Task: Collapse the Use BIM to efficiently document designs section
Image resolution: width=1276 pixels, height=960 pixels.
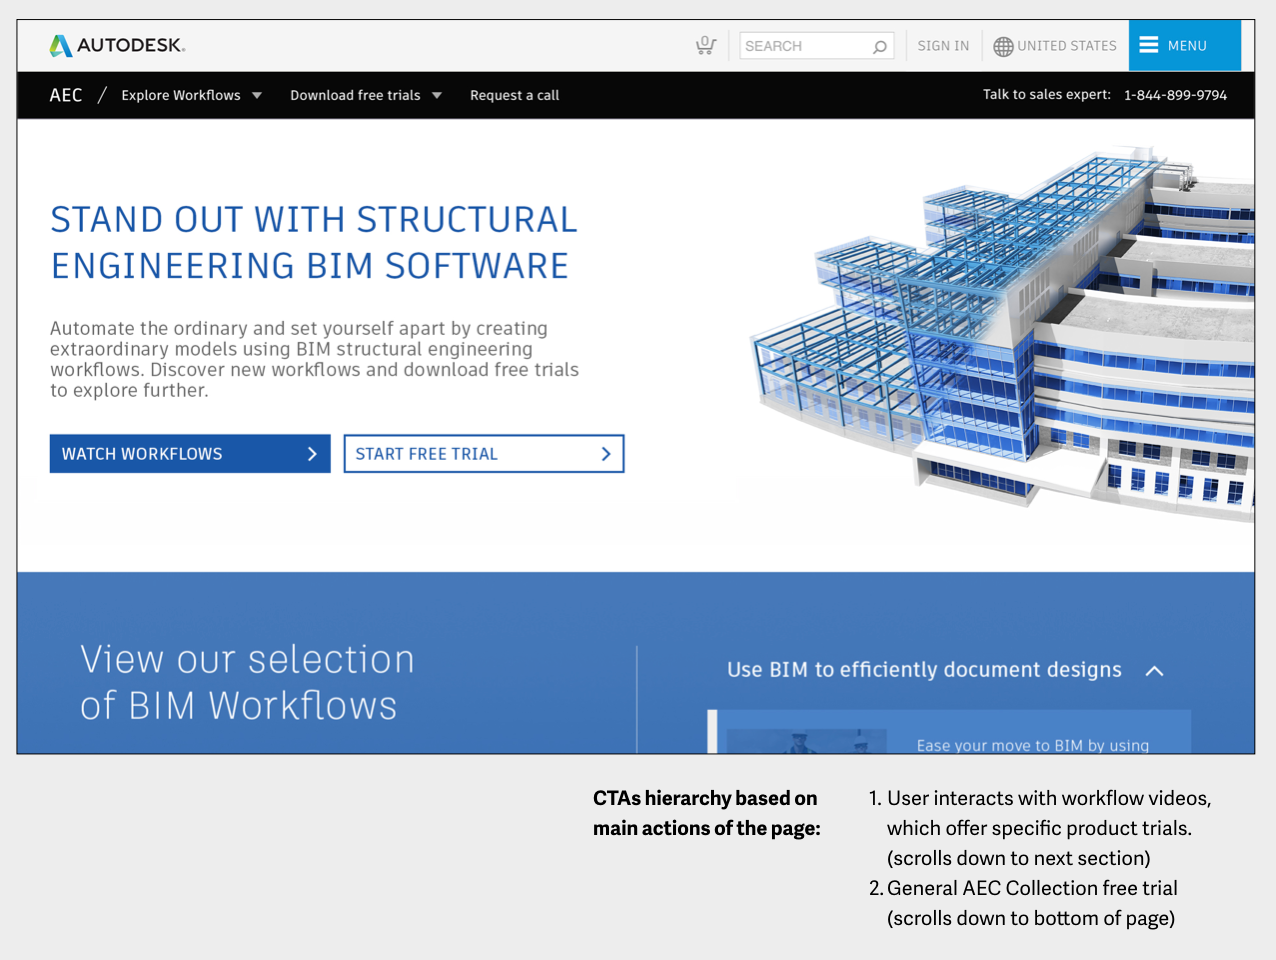Action: (945, 670)
